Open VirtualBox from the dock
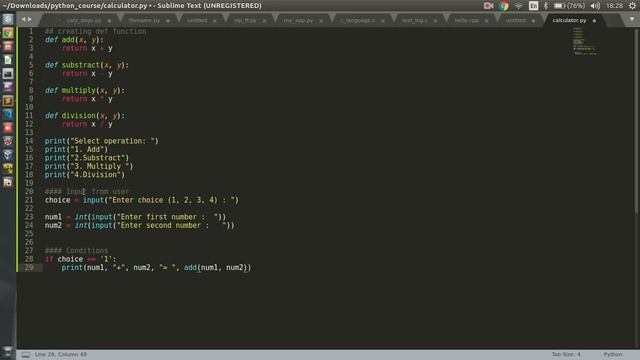640x360 pixels. [8, 155]
